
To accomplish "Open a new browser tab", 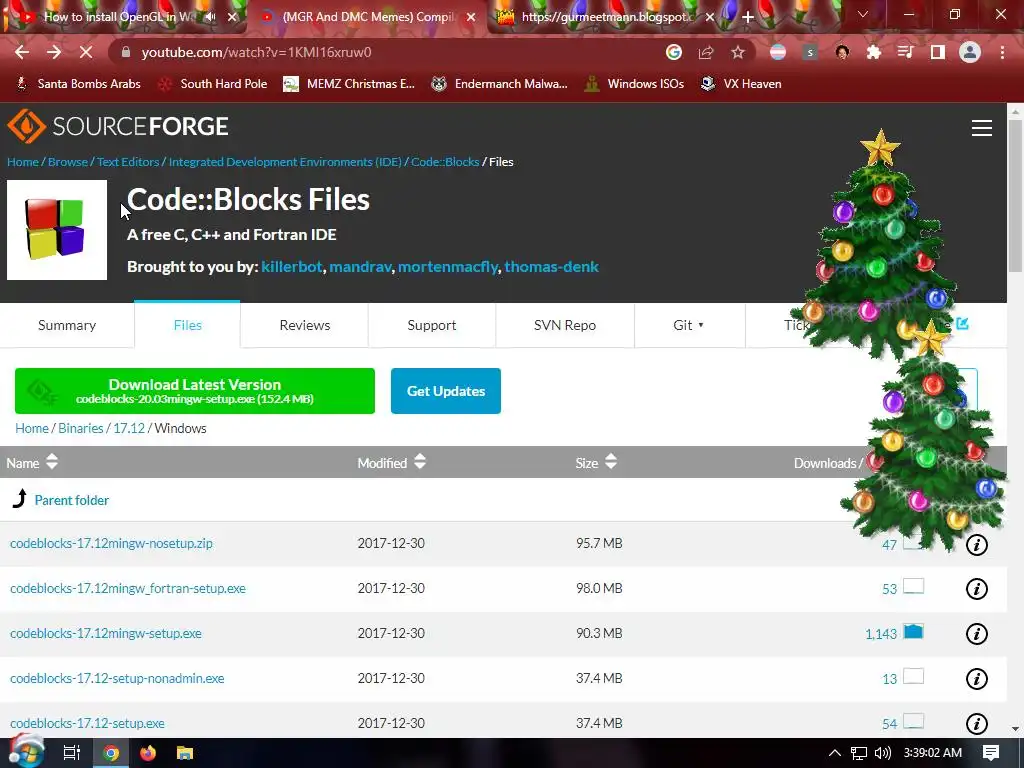I will pos(748,17).
